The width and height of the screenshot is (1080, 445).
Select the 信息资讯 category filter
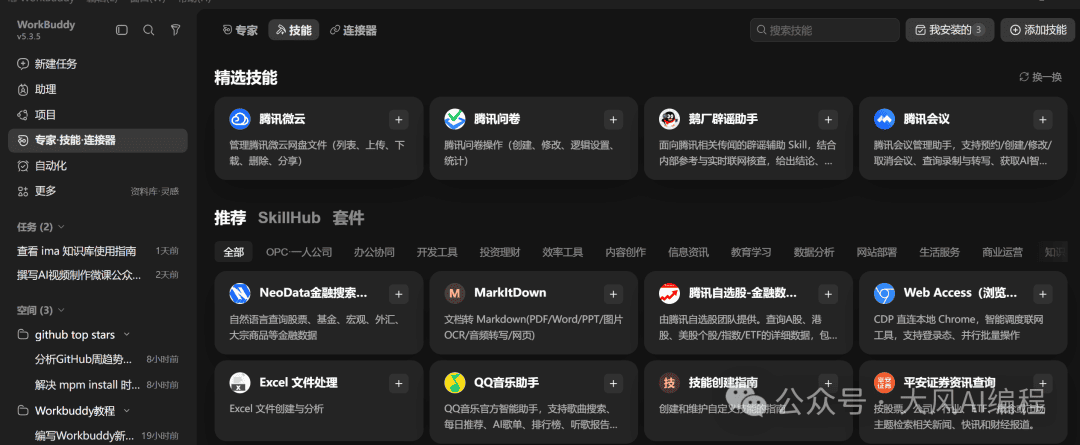click(x=688, y=252)
